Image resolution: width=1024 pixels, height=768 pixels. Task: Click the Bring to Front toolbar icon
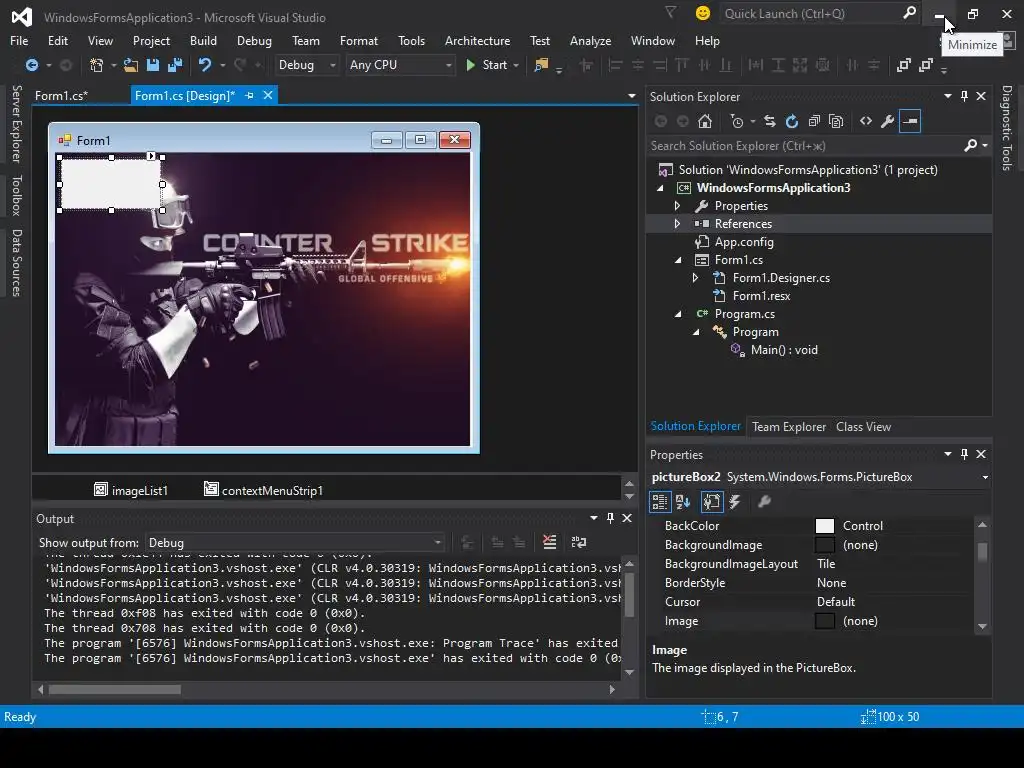(904, 65)
